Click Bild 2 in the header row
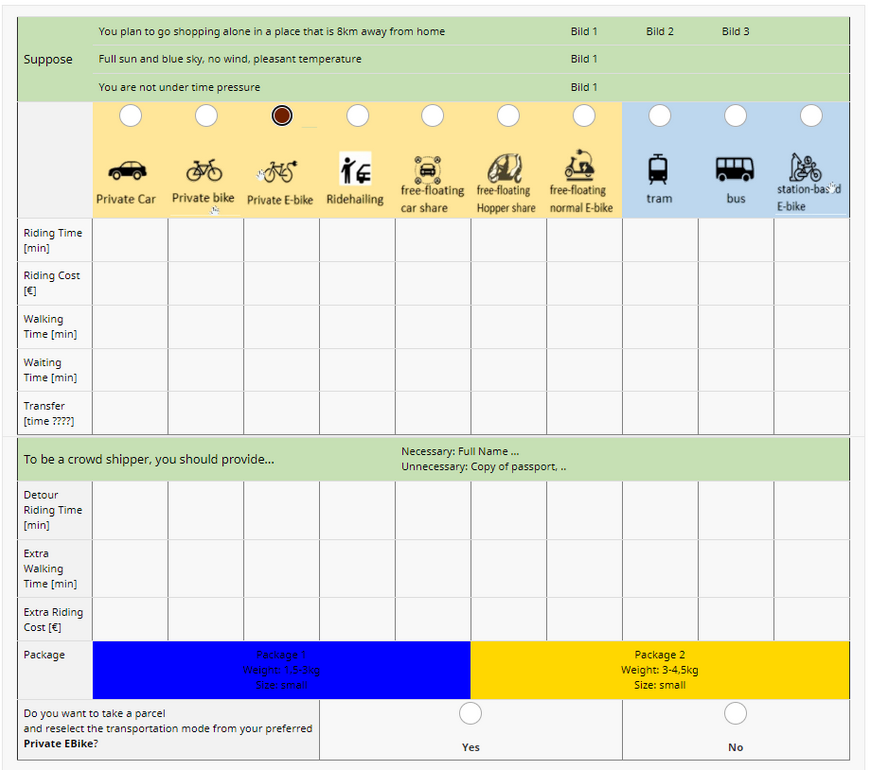 tap(660, 31)
